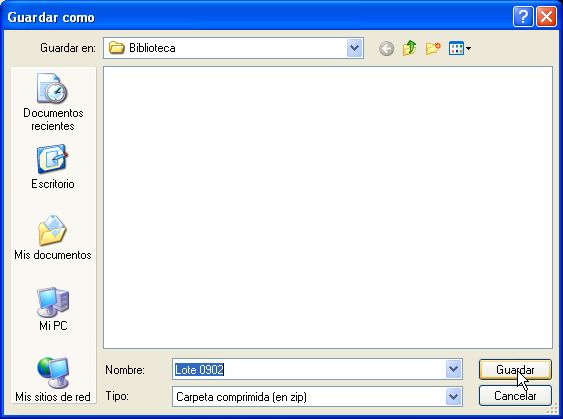
Task: Open Mis sitios de red
Action: pyautogui.click(x=53, y=380)
